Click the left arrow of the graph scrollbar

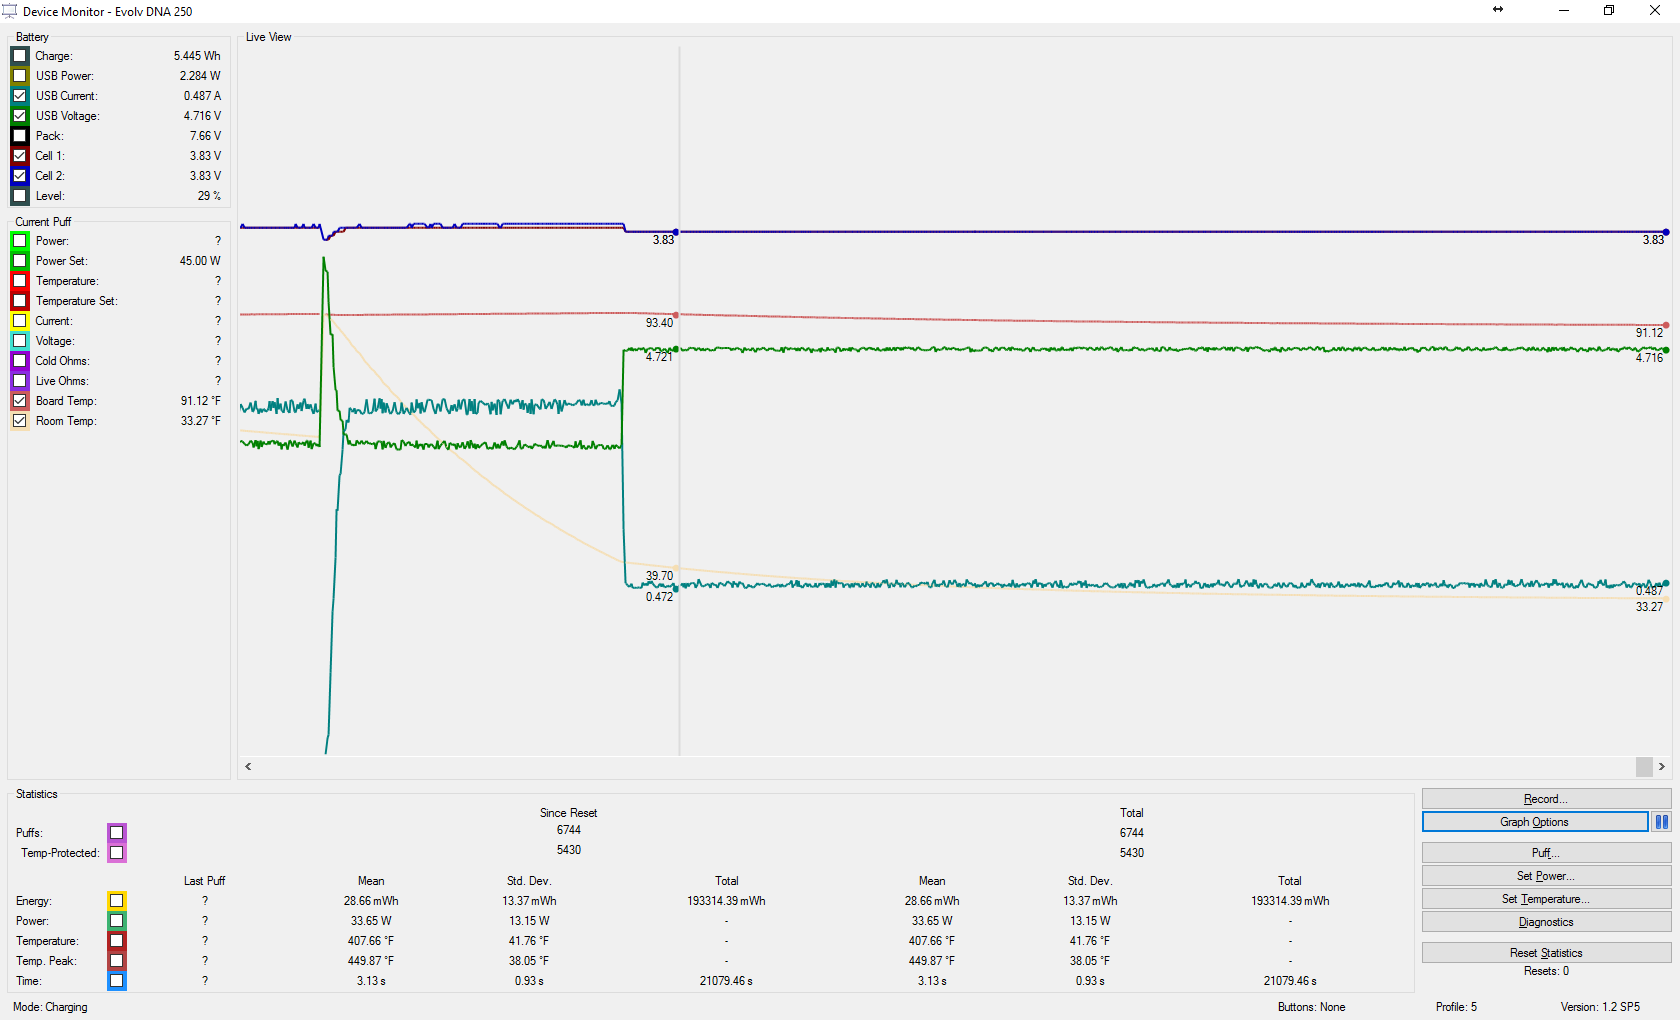click(249, 767)
